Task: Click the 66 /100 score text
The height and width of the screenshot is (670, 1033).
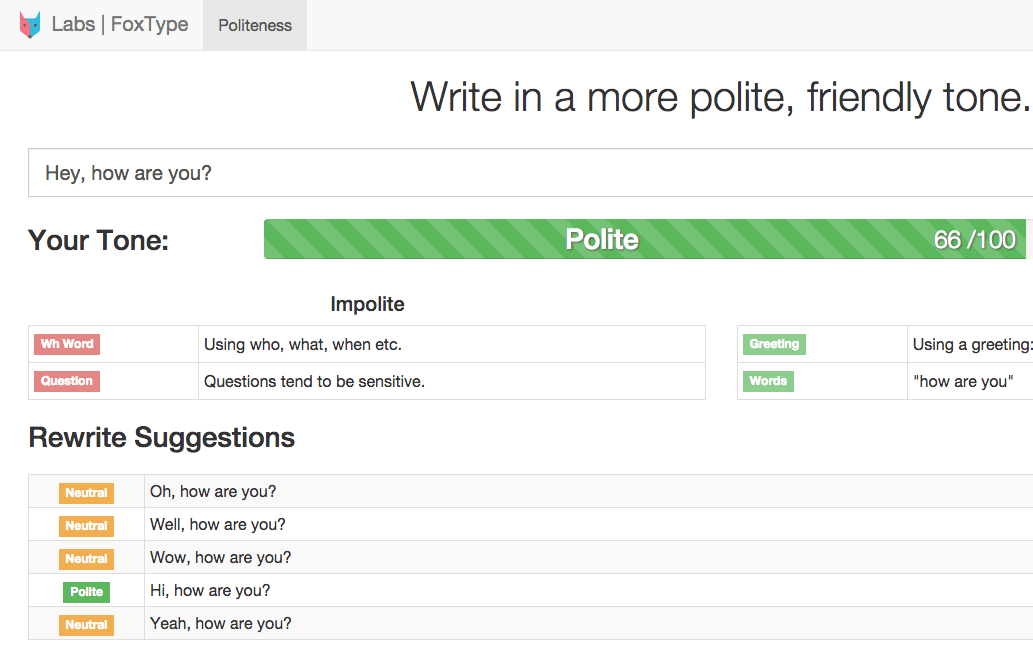Action: click(974, 240)
